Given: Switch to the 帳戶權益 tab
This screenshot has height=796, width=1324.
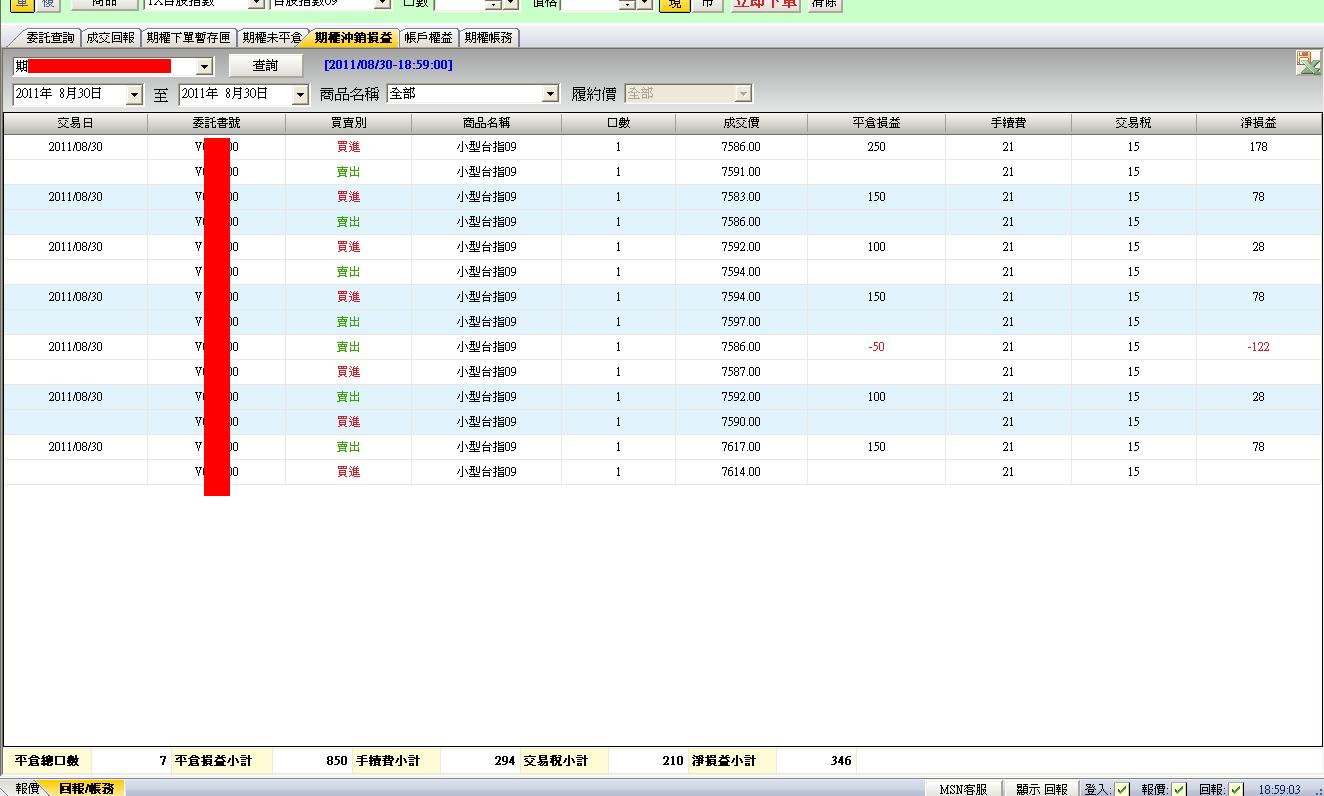Looking at the screenshot, I should click(x=428, y=38).
